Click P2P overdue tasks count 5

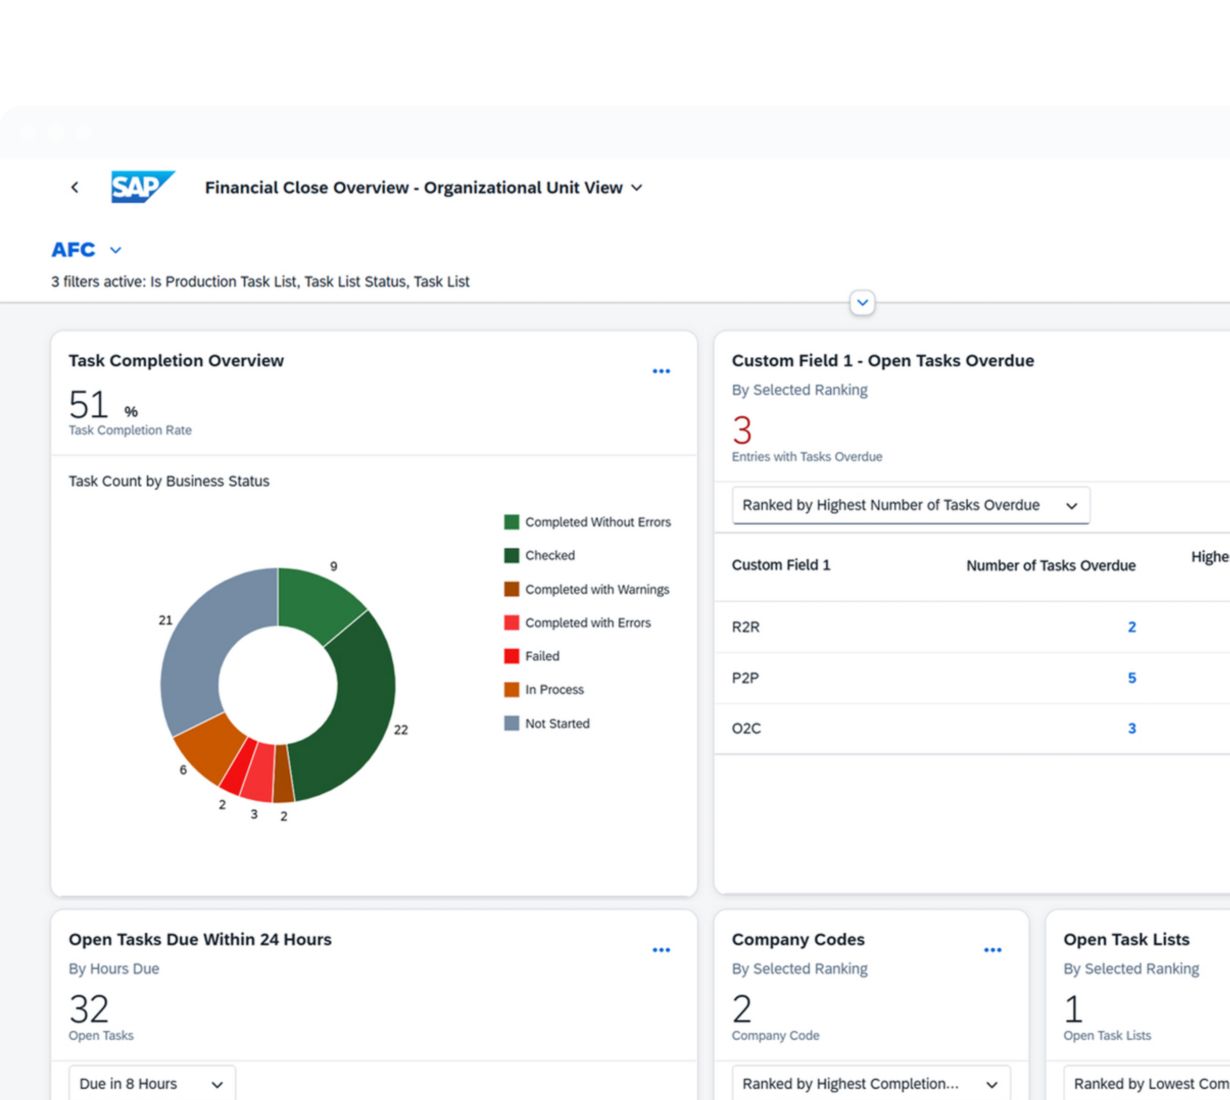[1131, 678]
